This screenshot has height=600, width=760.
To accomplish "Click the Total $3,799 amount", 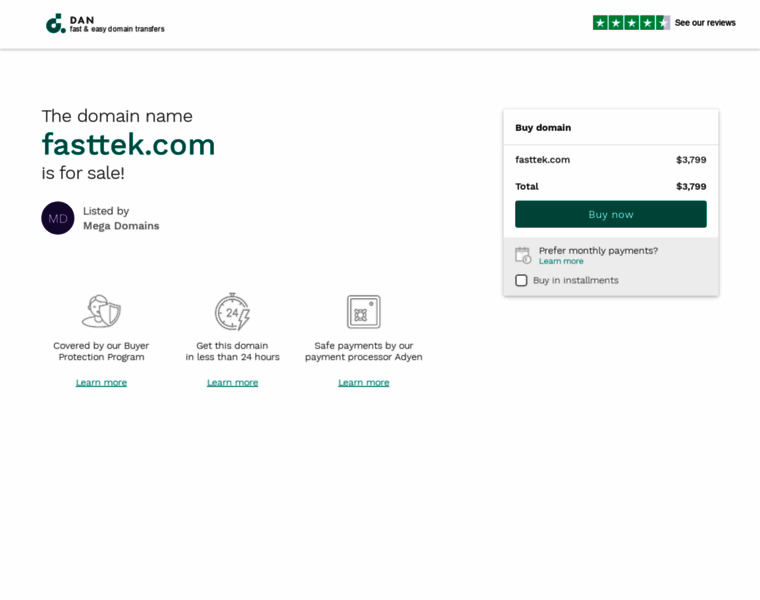I will click(x=691, y=187).
